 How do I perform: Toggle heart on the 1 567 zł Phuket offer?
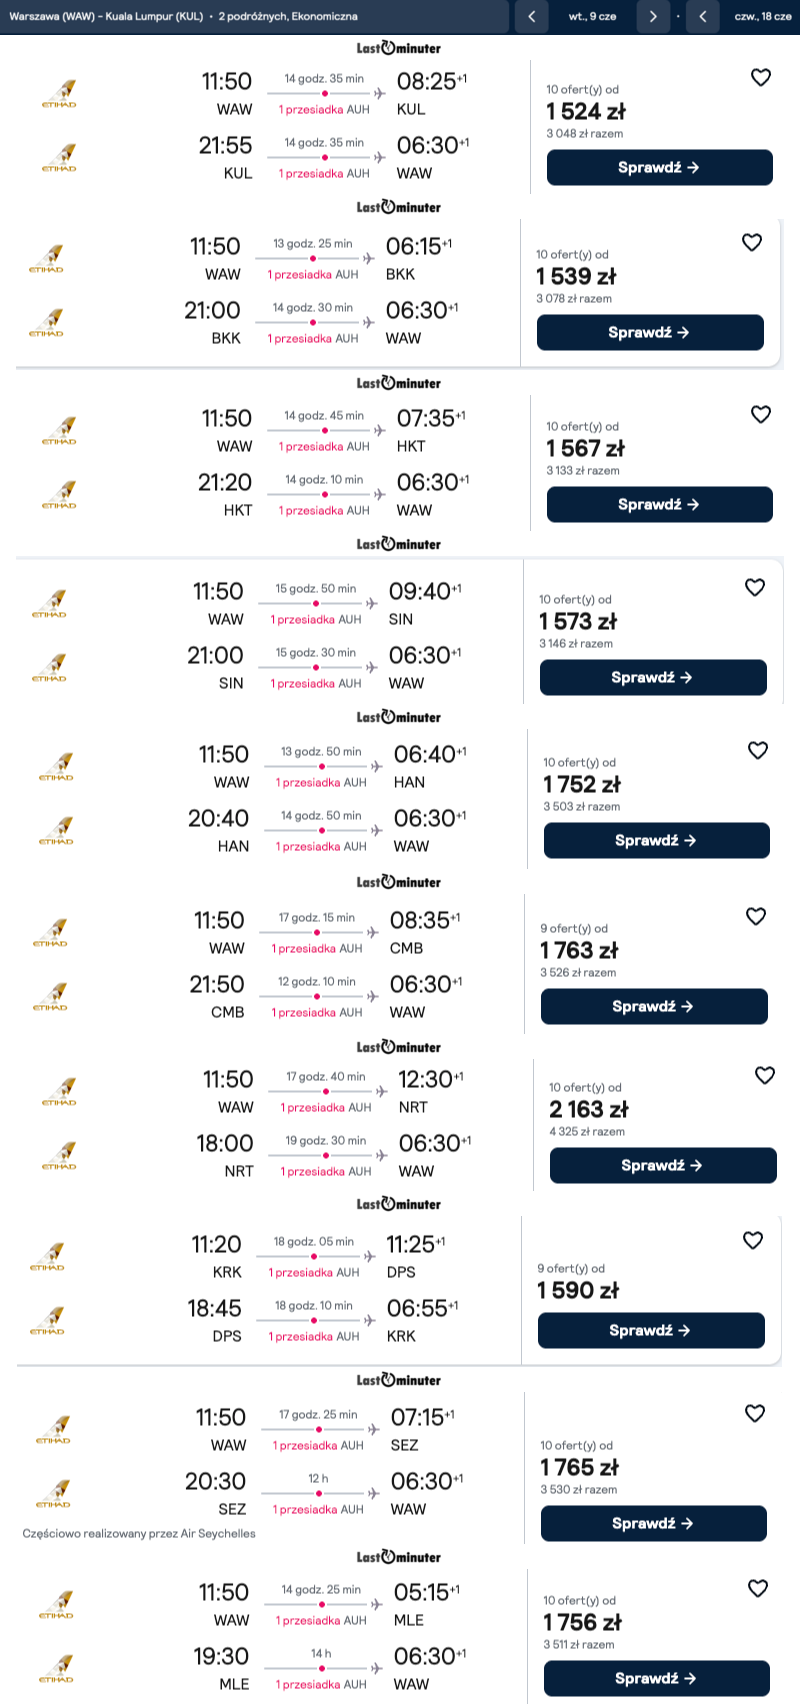point(761,415)
